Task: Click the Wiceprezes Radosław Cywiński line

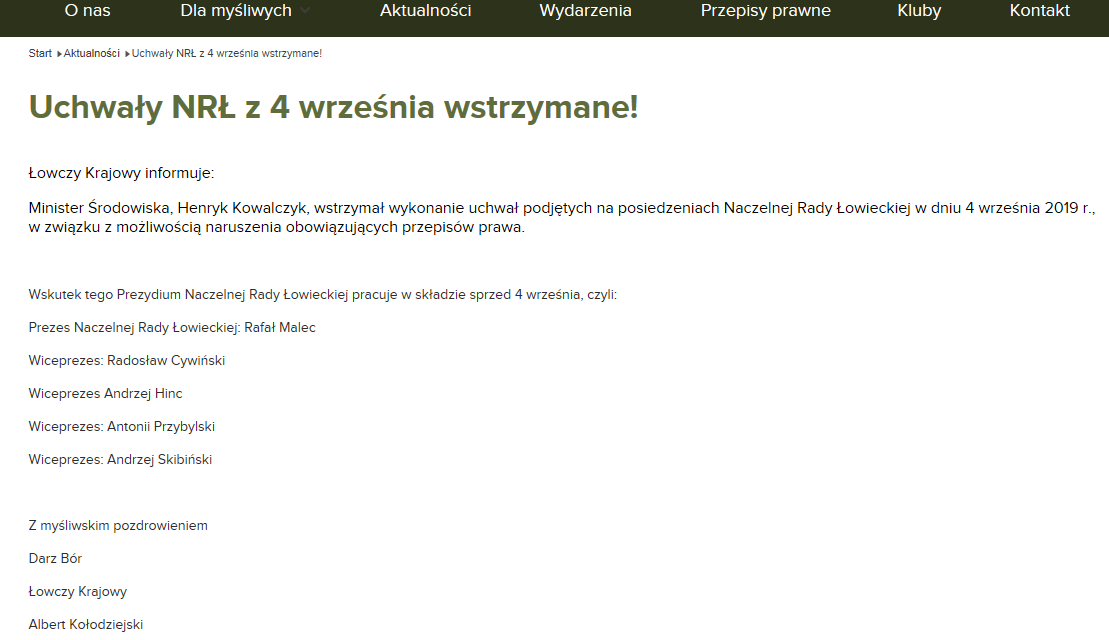Action: 127,360
